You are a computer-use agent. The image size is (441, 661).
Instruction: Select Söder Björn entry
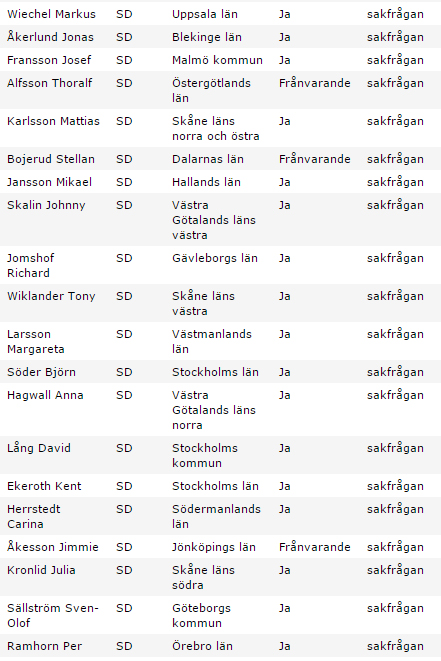41,372
